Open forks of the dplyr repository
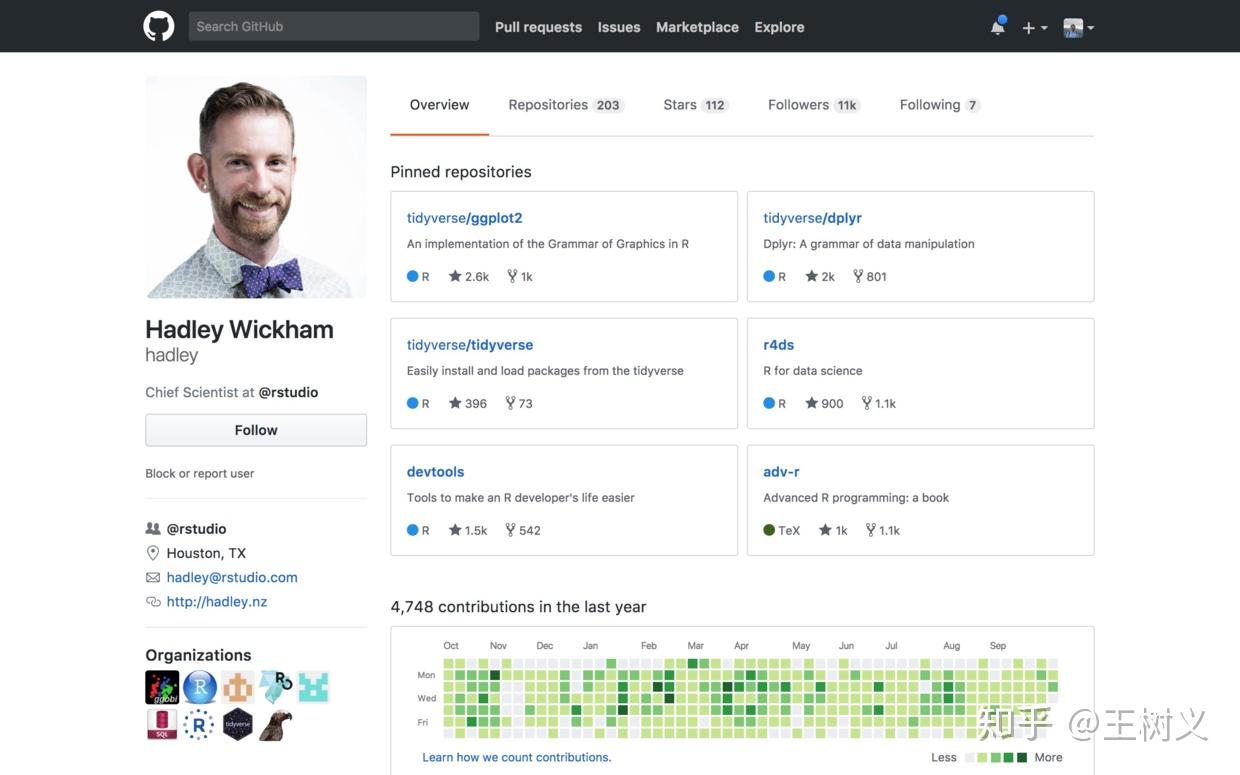Viewport: 1240px width, 775px height. 870,276
